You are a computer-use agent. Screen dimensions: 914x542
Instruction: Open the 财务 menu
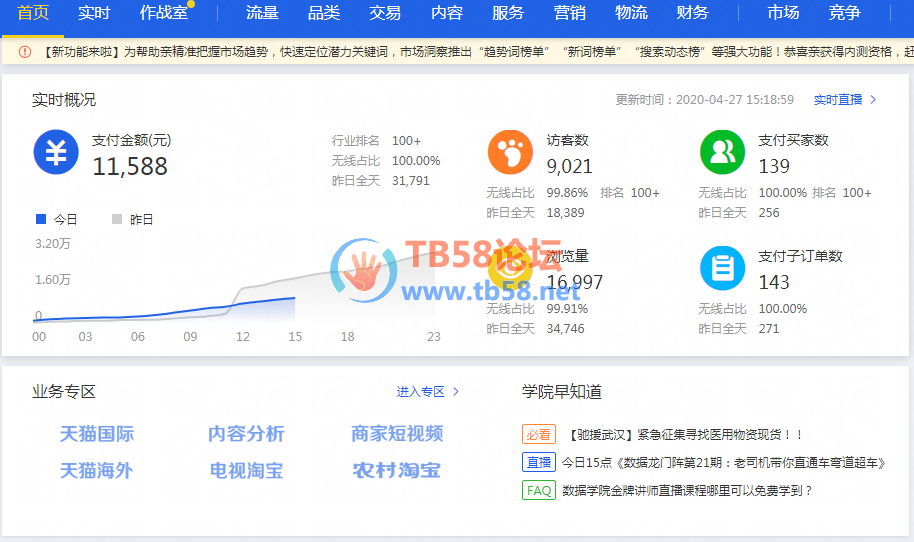(692, 12)
